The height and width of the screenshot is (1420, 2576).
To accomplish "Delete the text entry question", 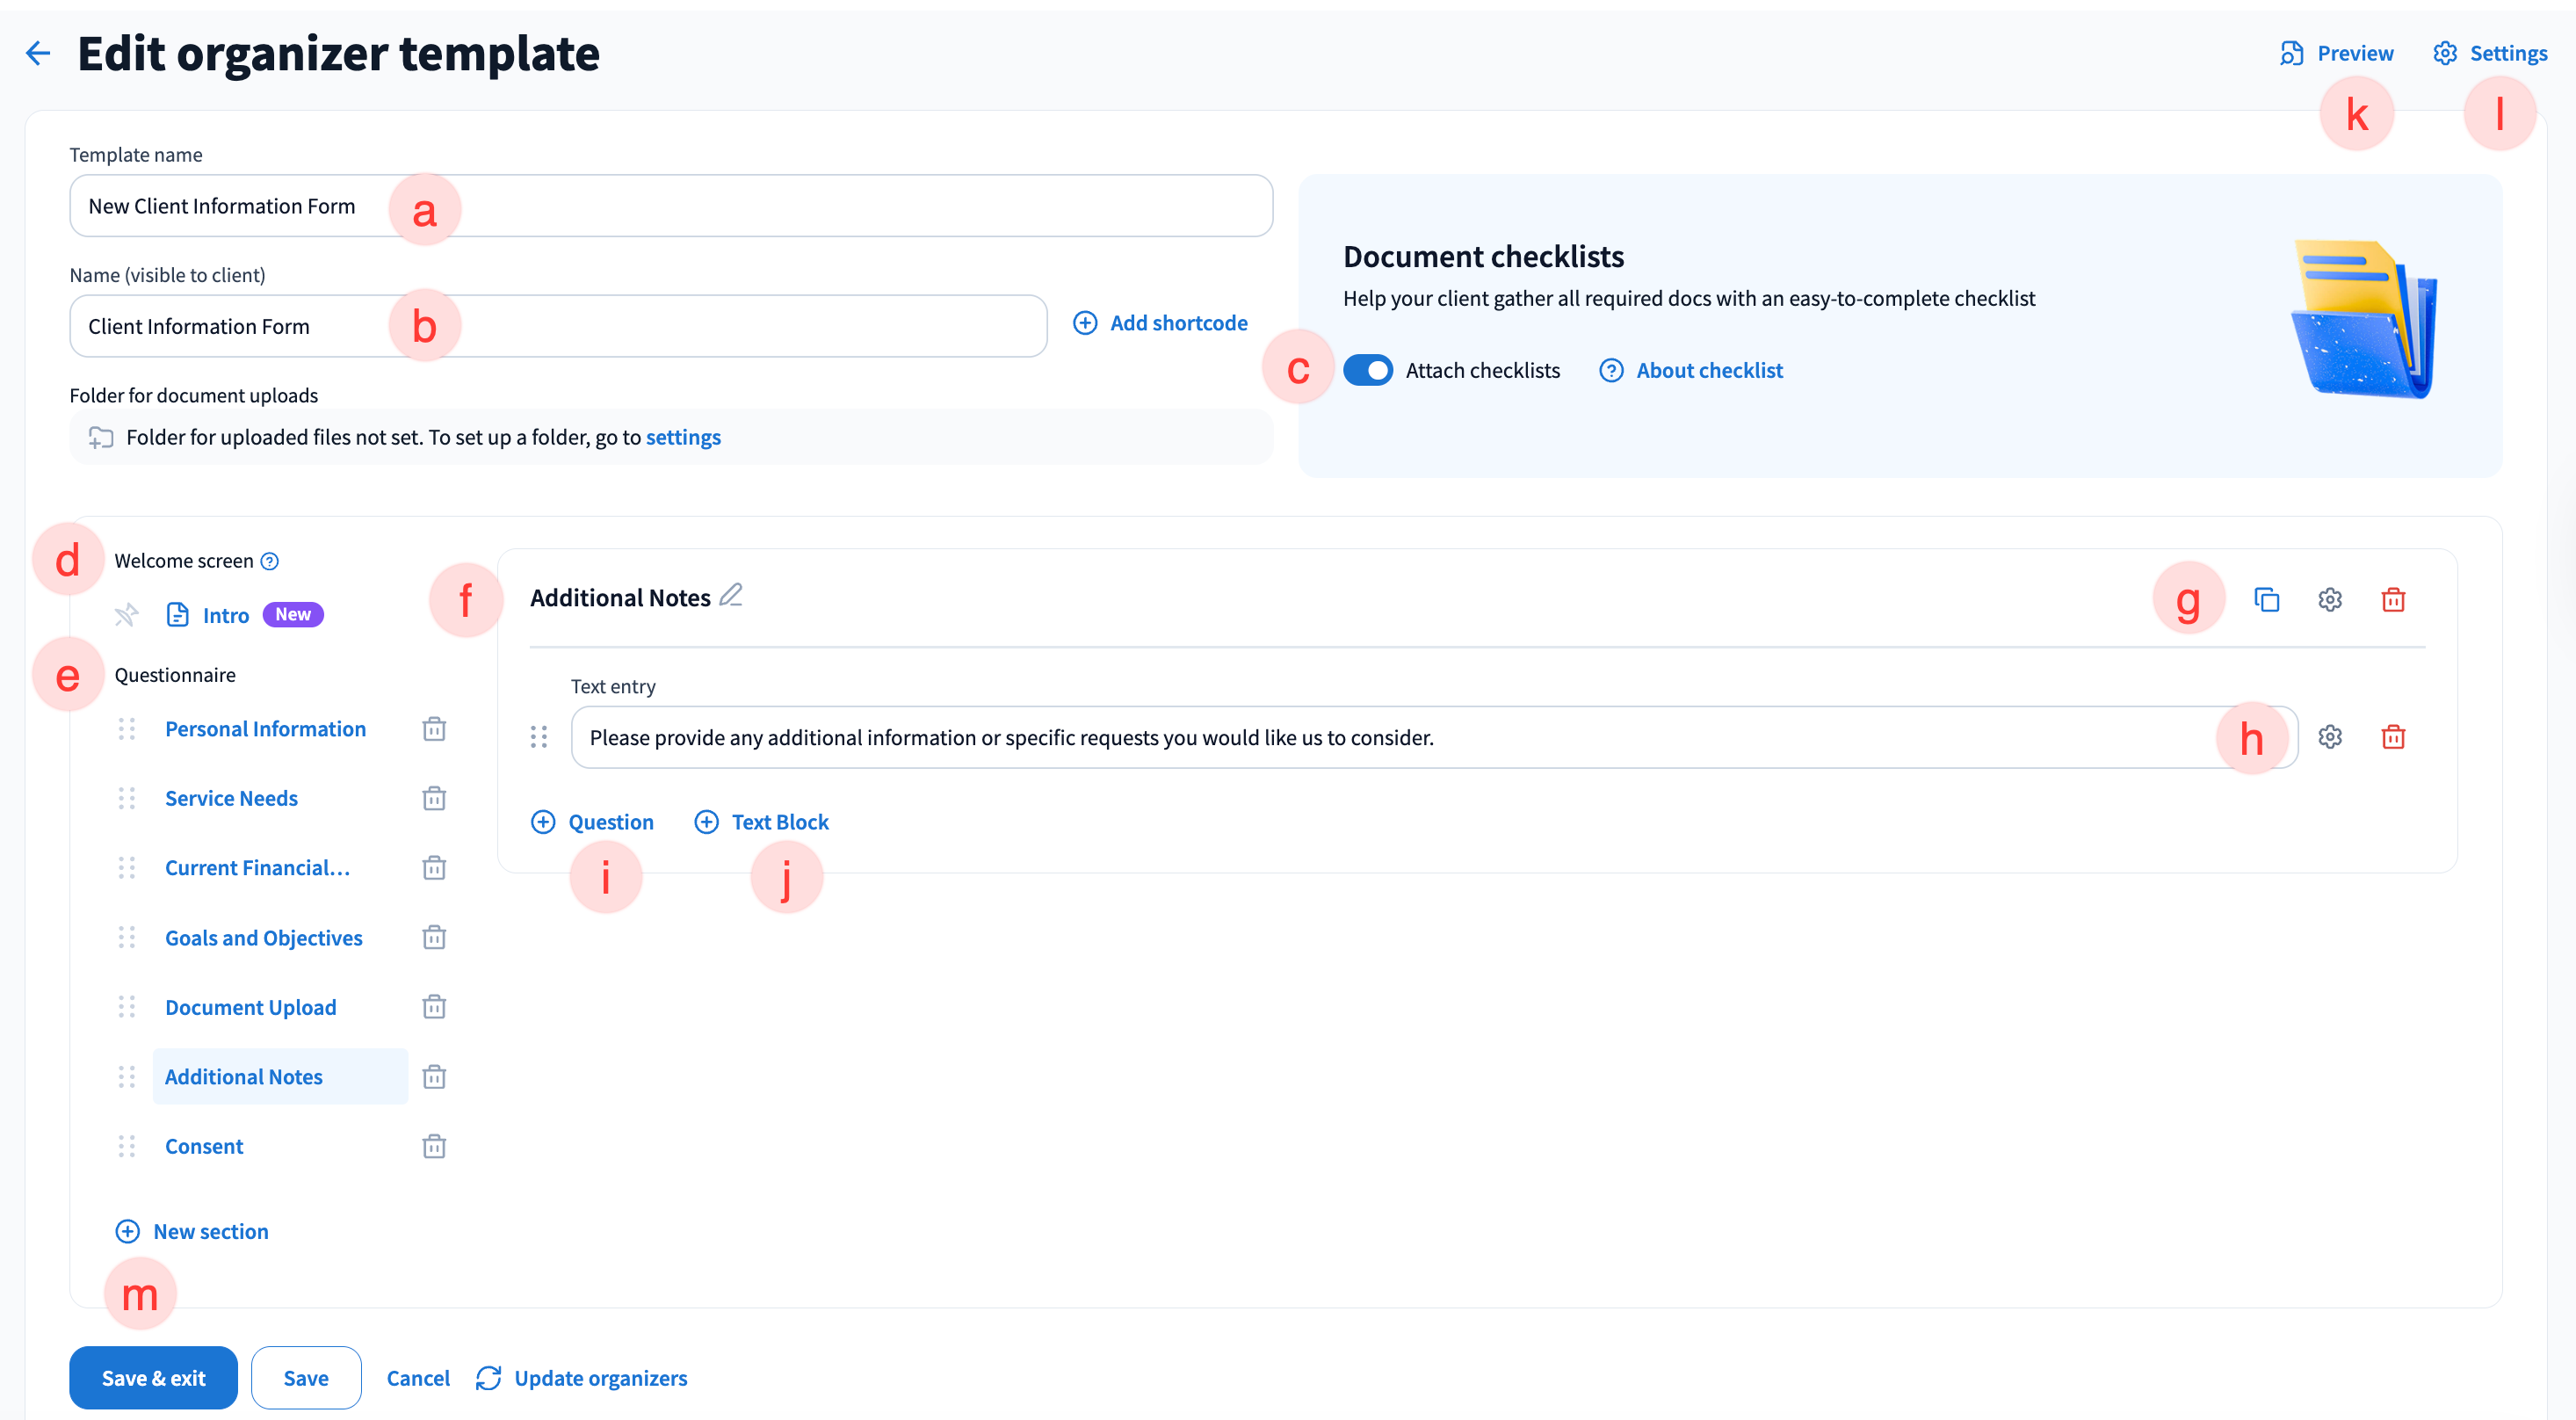I will (2392, 737).
